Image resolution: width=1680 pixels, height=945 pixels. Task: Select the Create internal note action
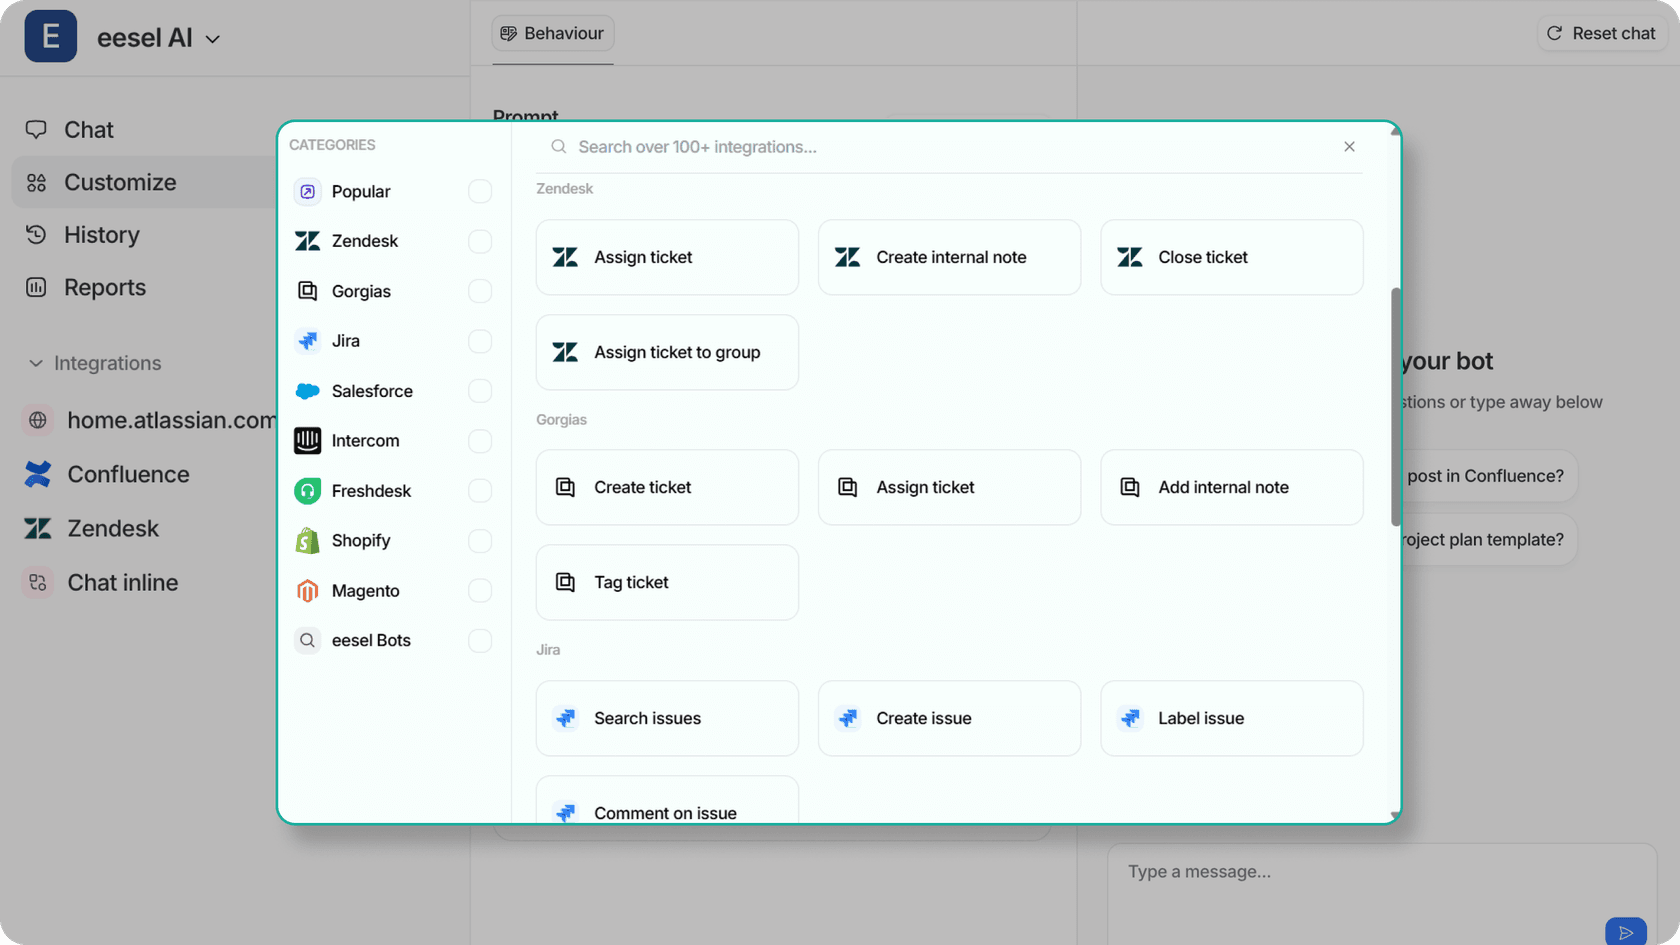pos(949,257)
